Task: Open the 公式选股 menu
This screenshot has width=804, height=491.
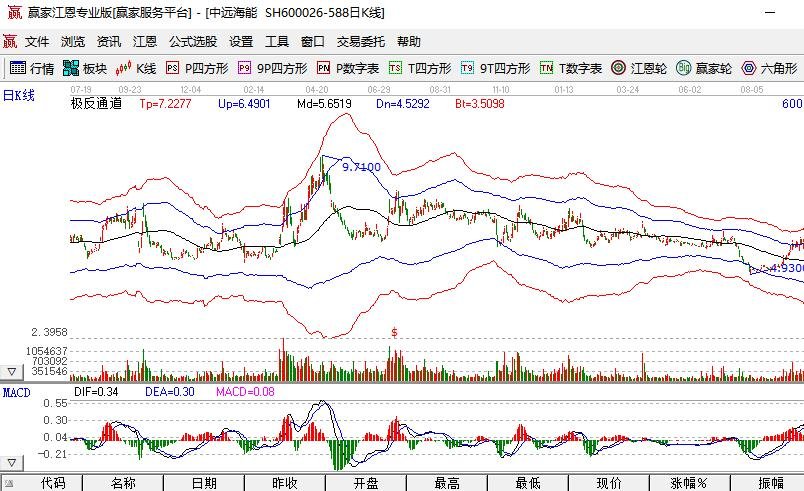Action: click(x=193, y=41)
